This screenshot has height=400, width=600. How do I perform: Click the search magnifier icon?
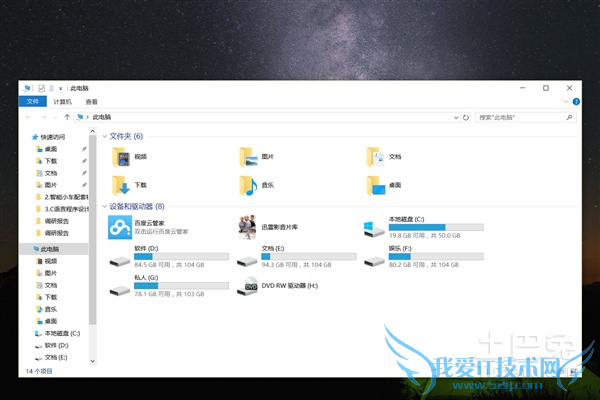click(569, 118)
